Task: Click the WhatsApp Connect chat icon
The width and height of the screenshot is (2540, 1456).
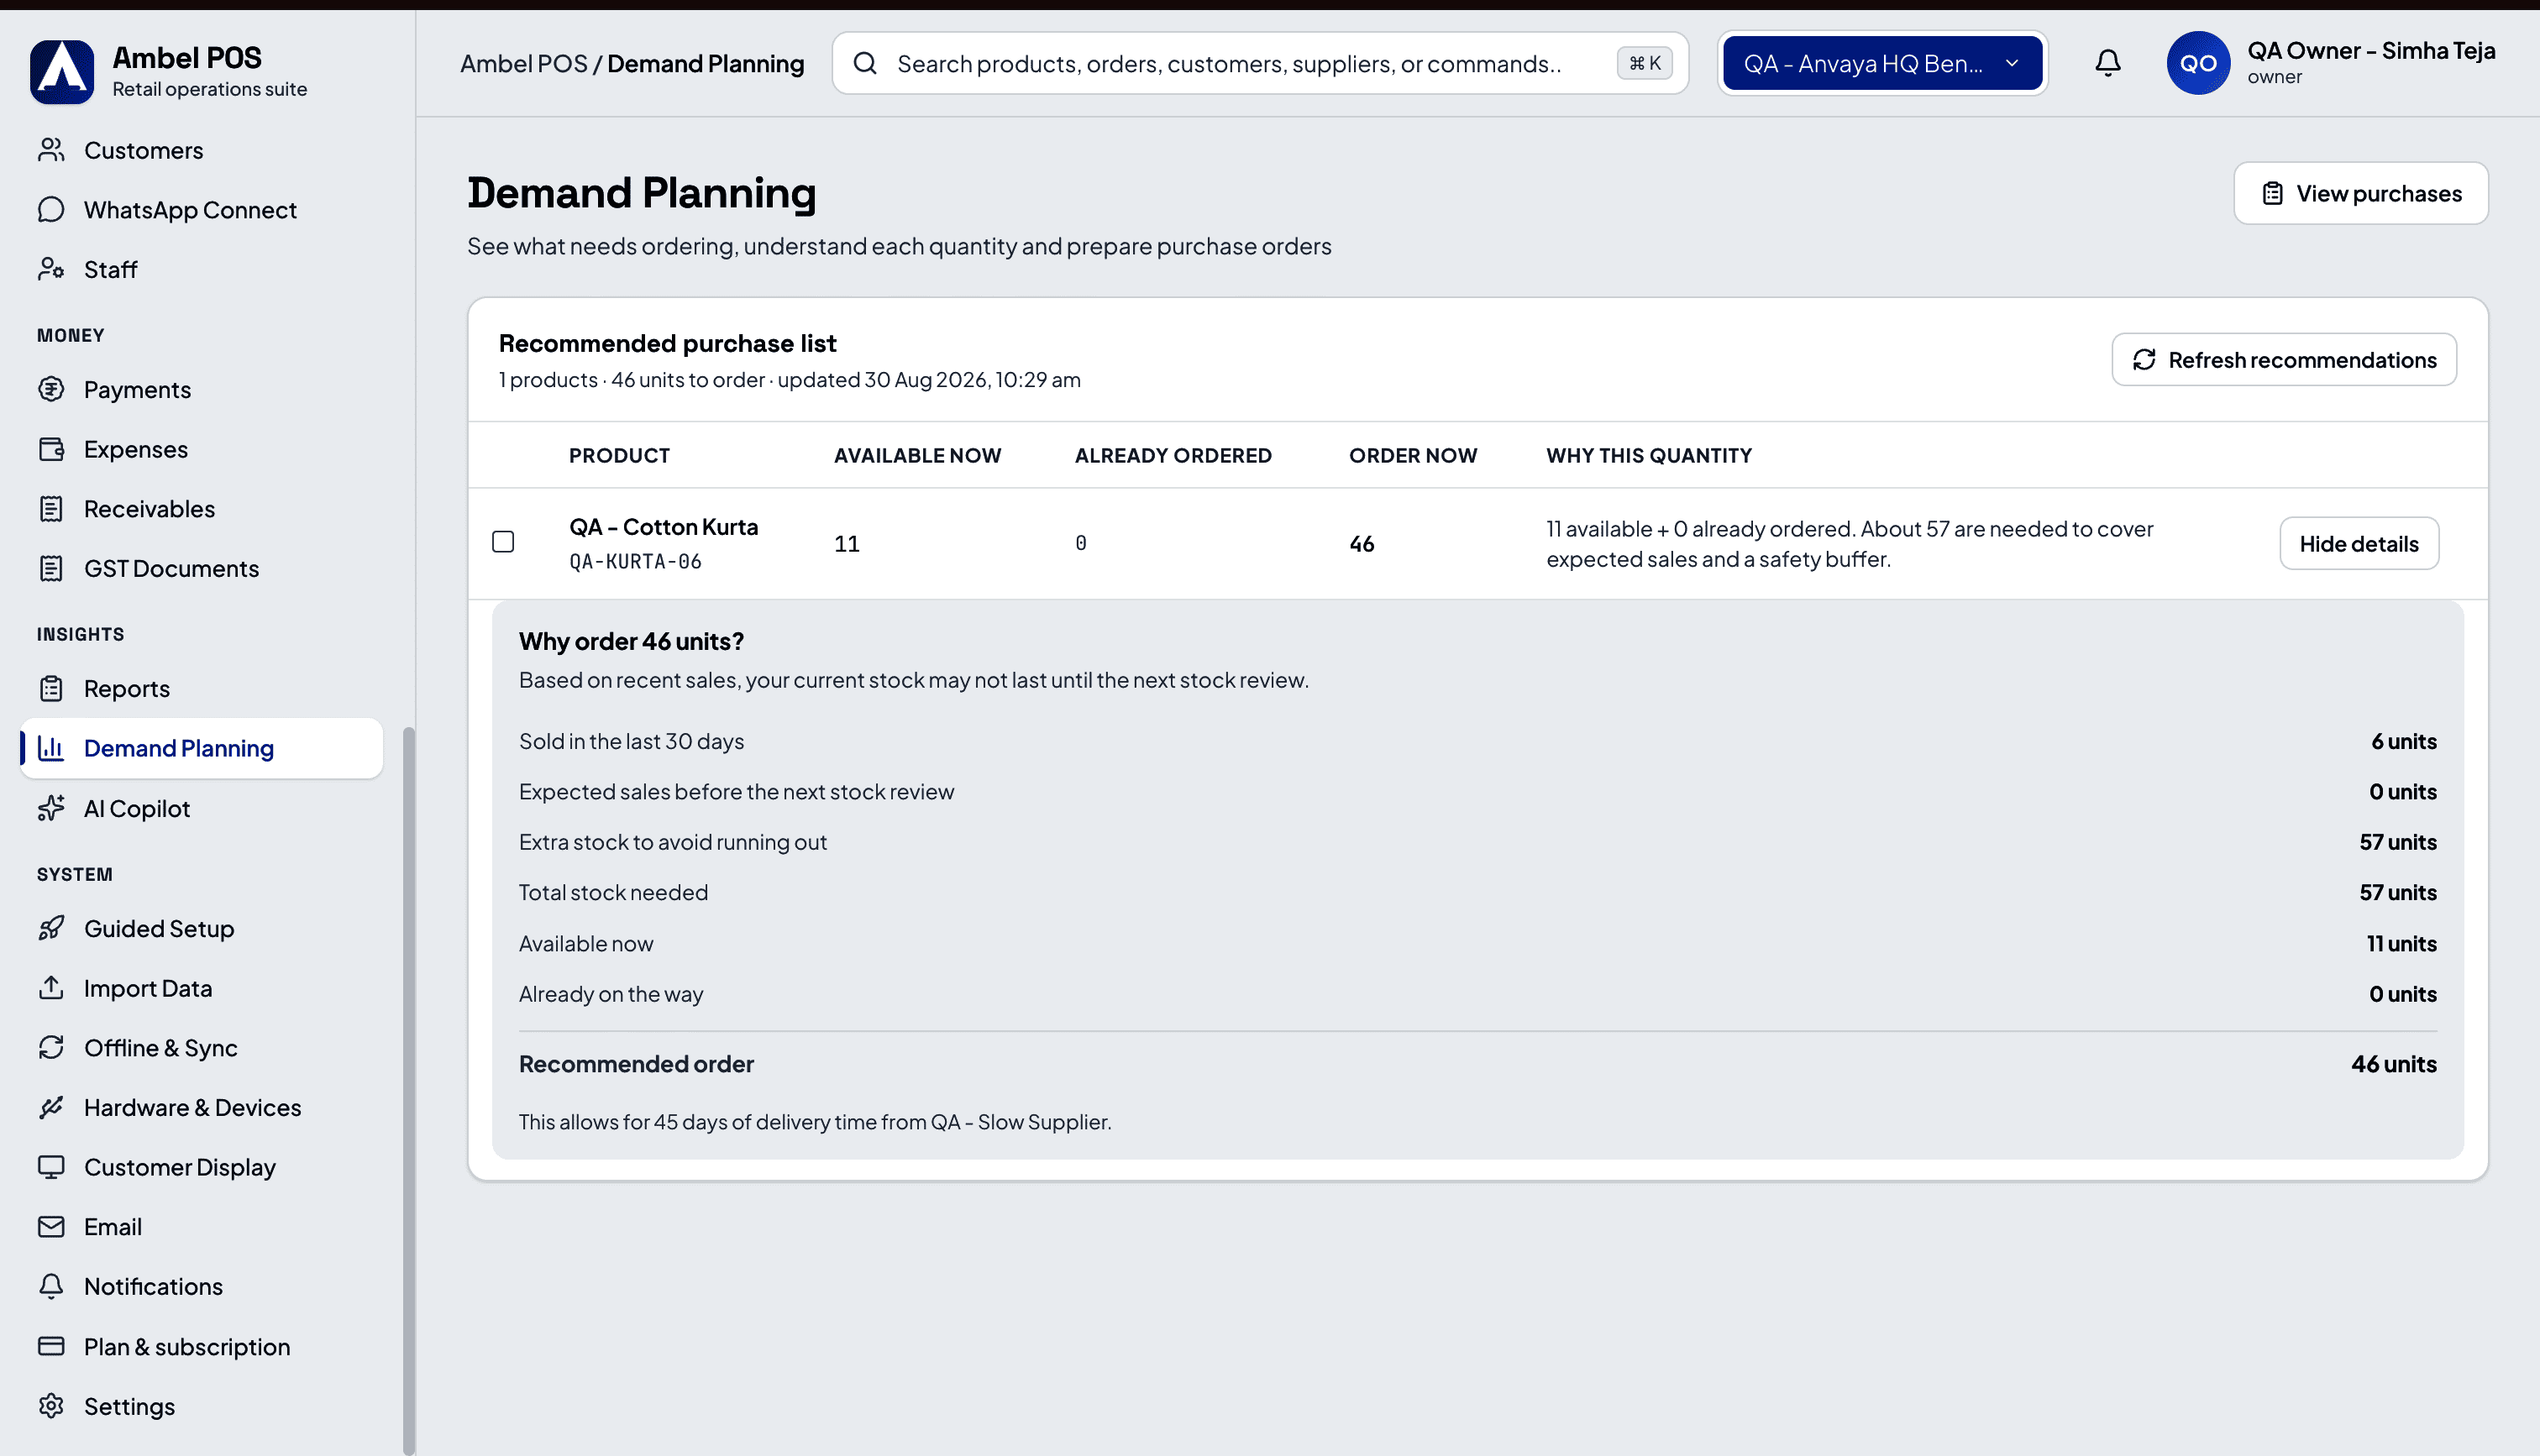Action: (51, 209)
